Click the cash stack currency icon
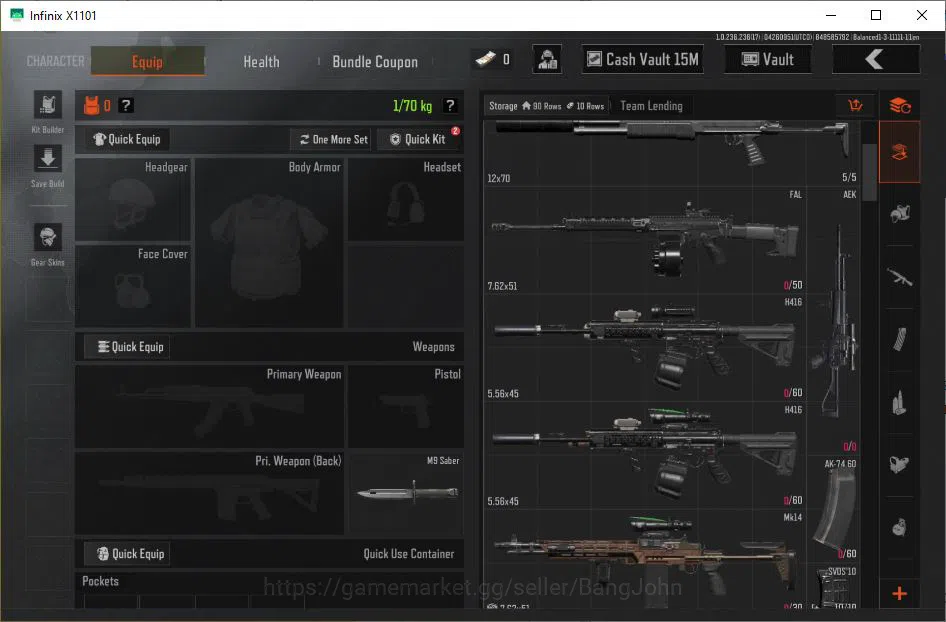946x622 pixels. click(486, 59)
